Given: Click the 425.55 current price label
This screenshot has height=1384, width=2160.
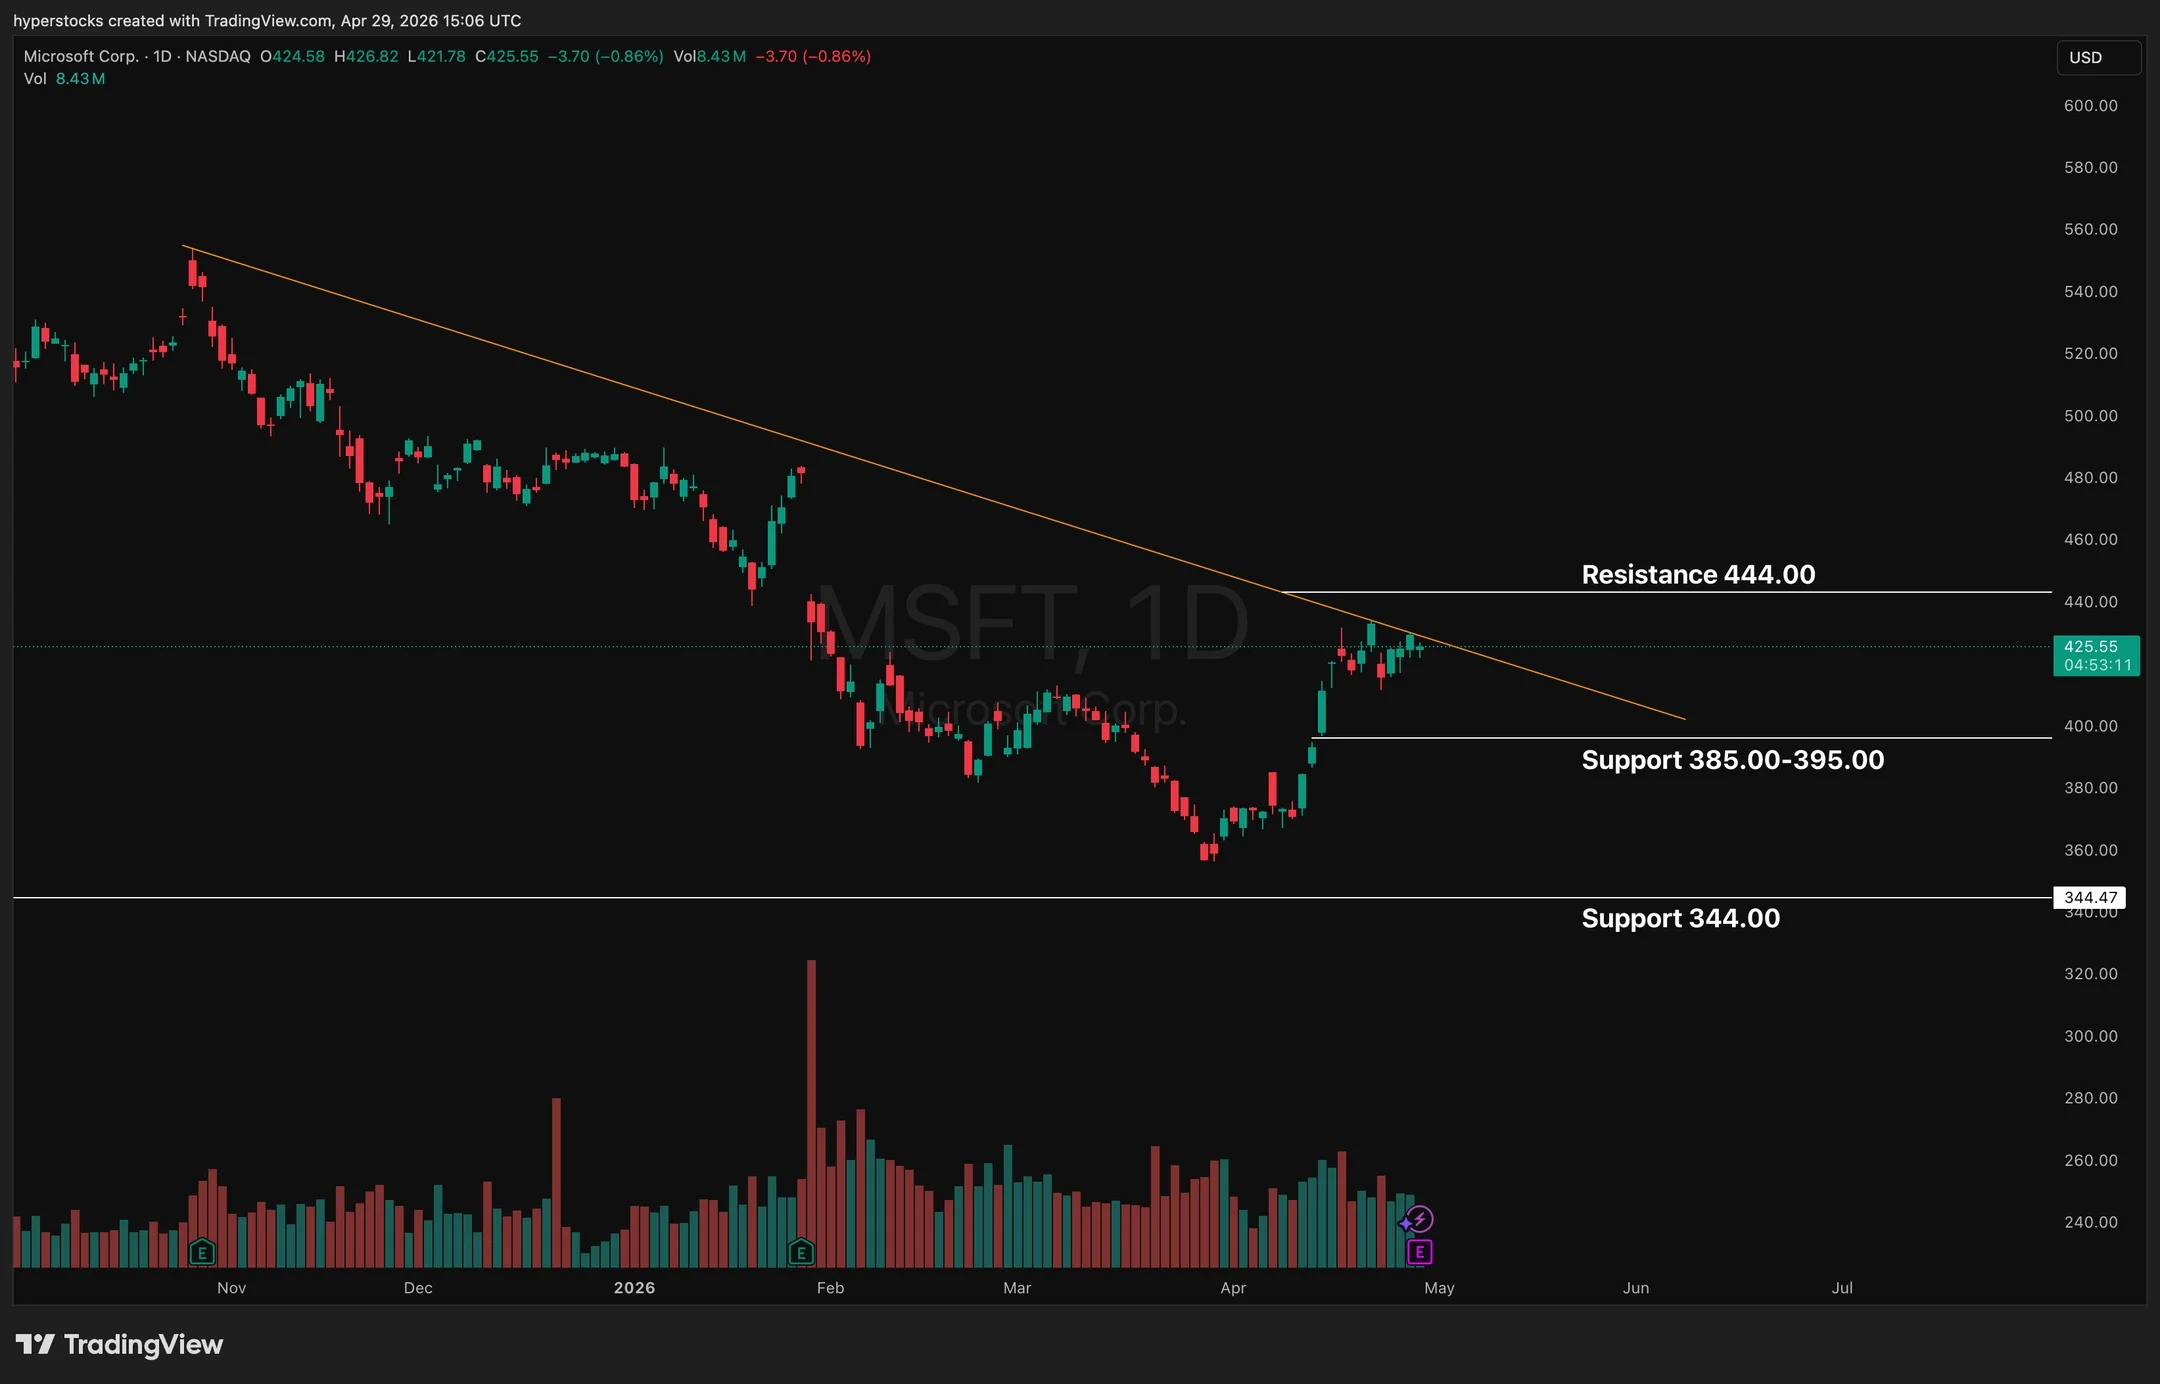Looking at the screenshot, I should tap(2096, 656).
